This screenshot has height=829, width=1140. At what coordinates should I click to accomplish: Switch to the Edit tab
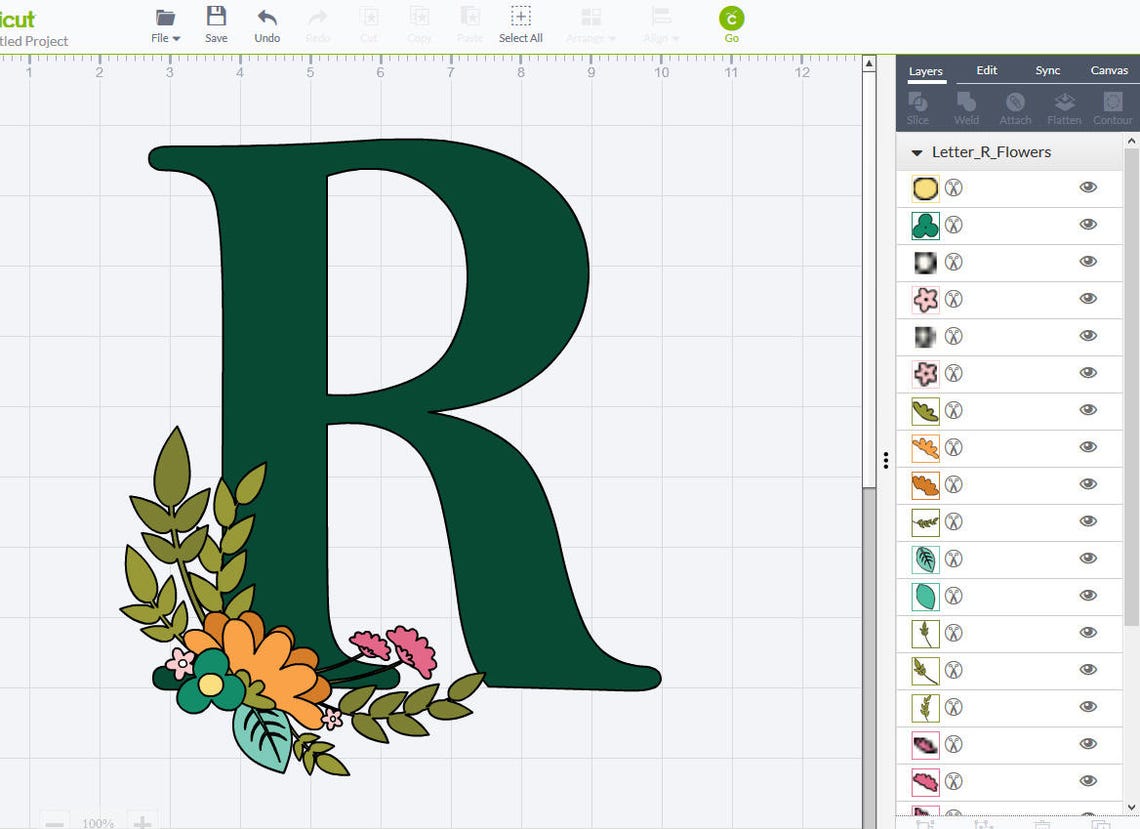coord(986,70)
